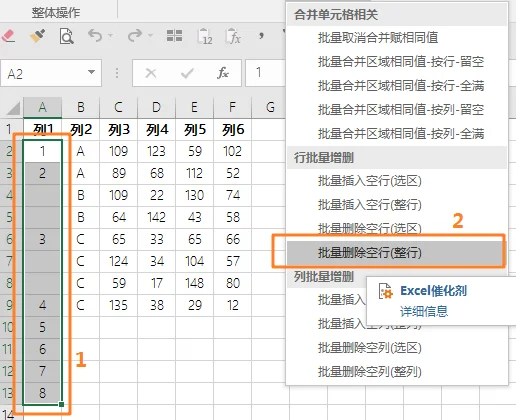Click the select-all corner triangle

coord(13,108)
